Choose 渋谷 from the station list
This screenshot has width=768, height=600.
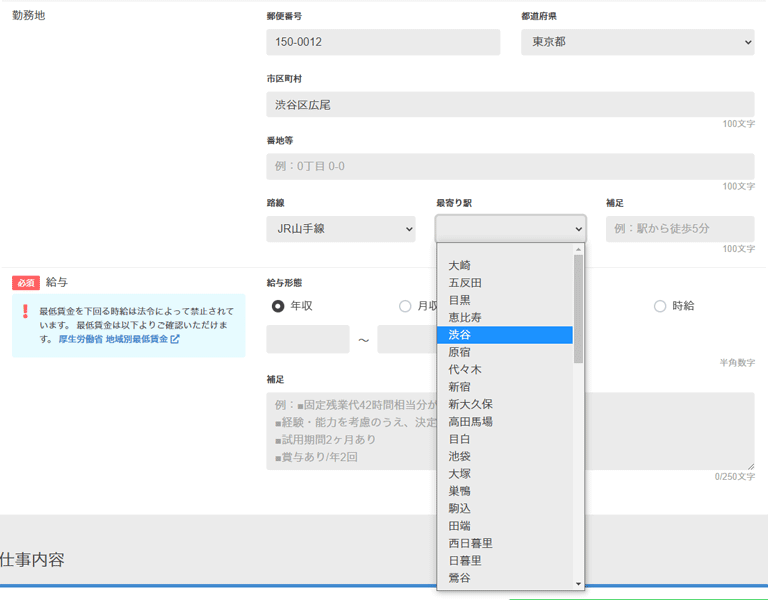[x=504, y=335]
